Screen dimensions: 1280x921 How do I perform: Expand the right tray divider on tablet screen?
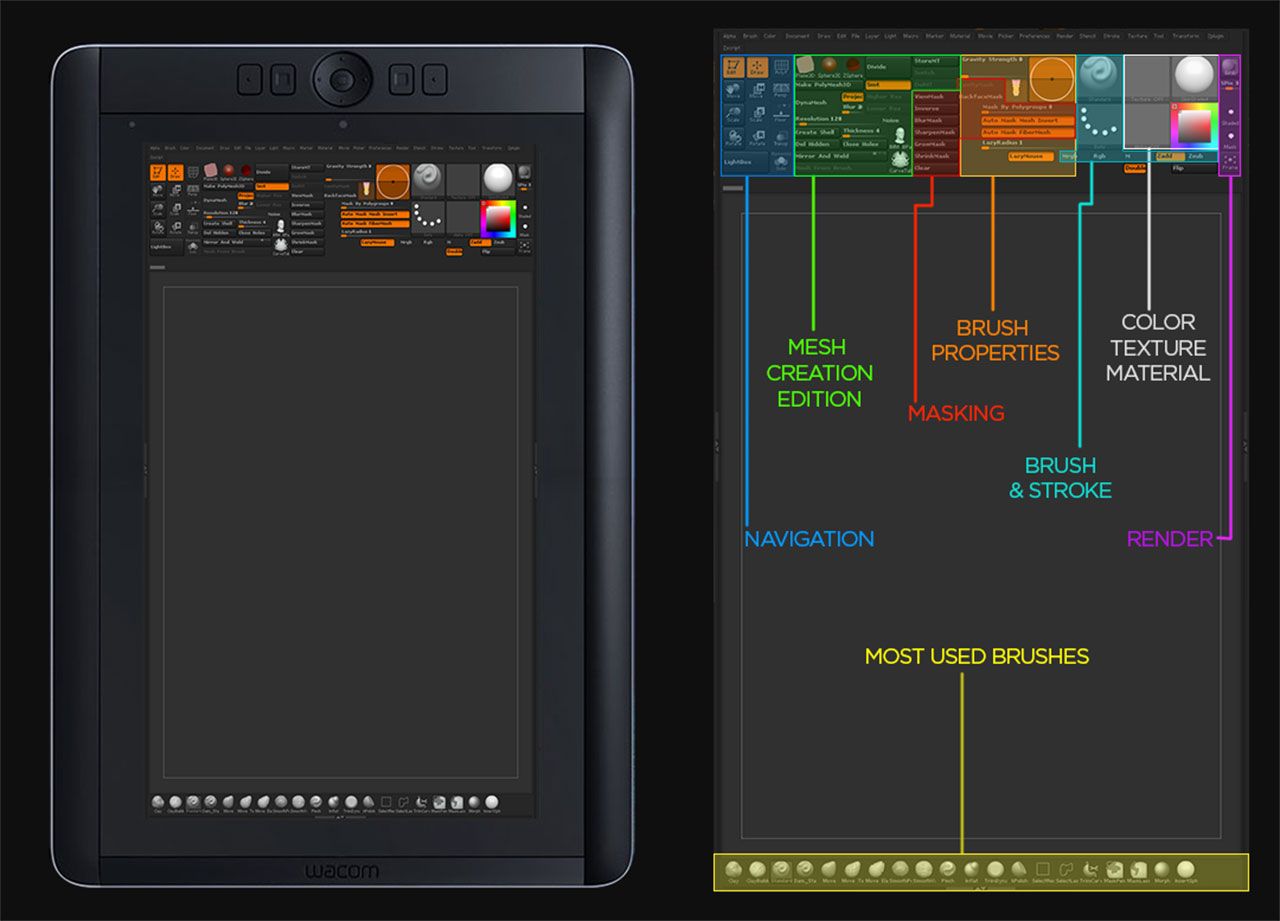536,470
